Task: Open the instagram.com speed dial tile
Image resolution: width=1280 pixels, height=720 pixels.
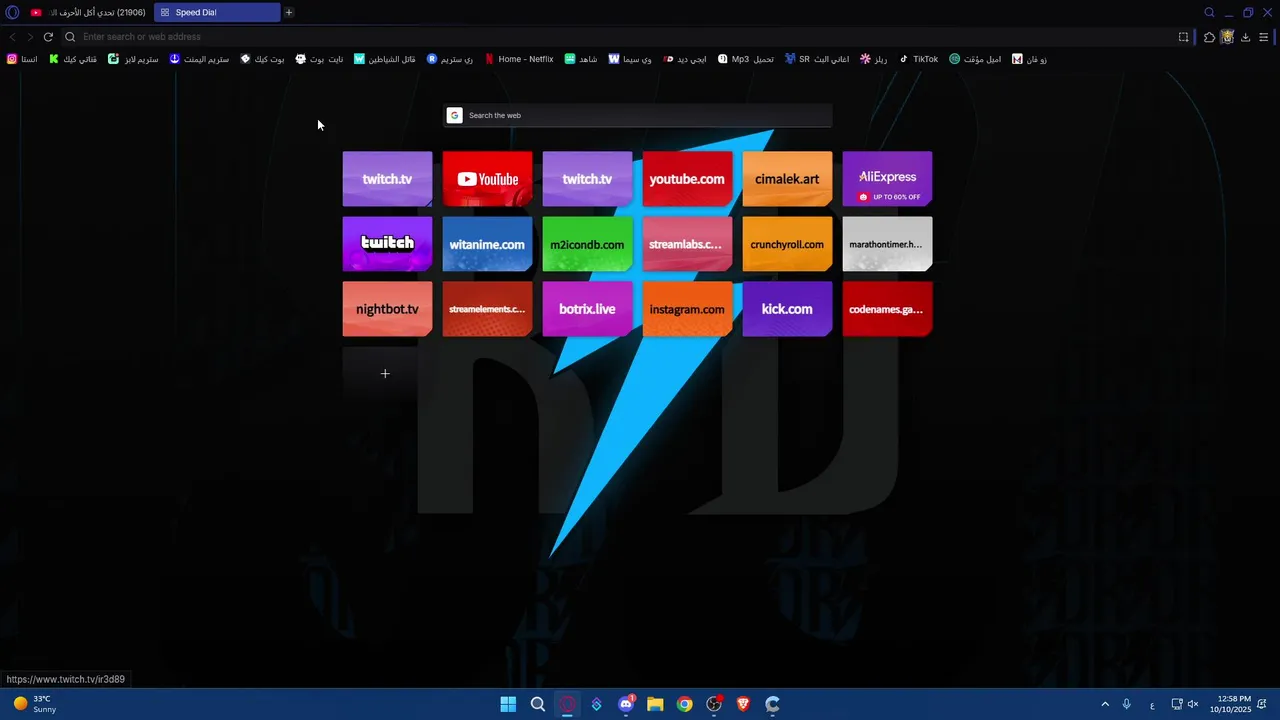Action: 687,309
